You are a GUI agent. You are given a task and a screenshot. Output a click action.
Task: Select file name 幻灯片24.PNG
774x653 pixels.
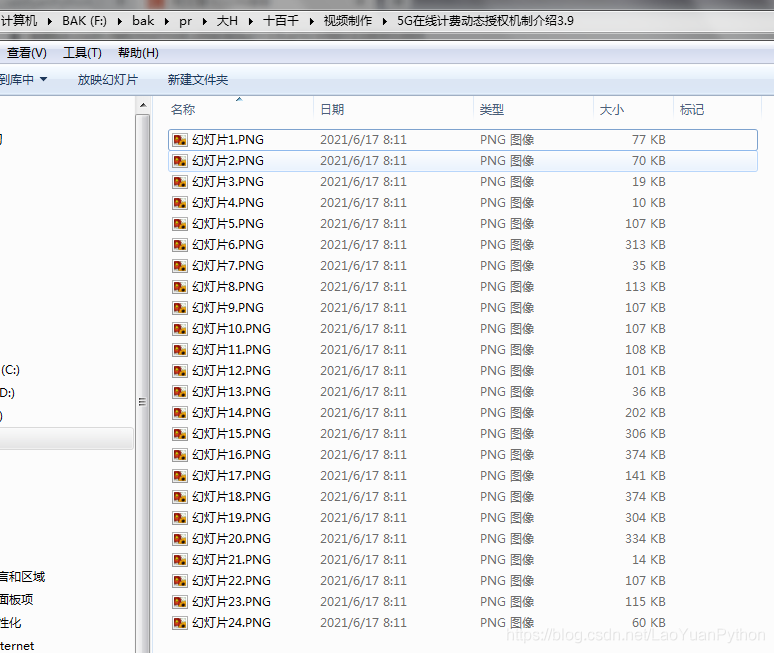coord(232,622)
